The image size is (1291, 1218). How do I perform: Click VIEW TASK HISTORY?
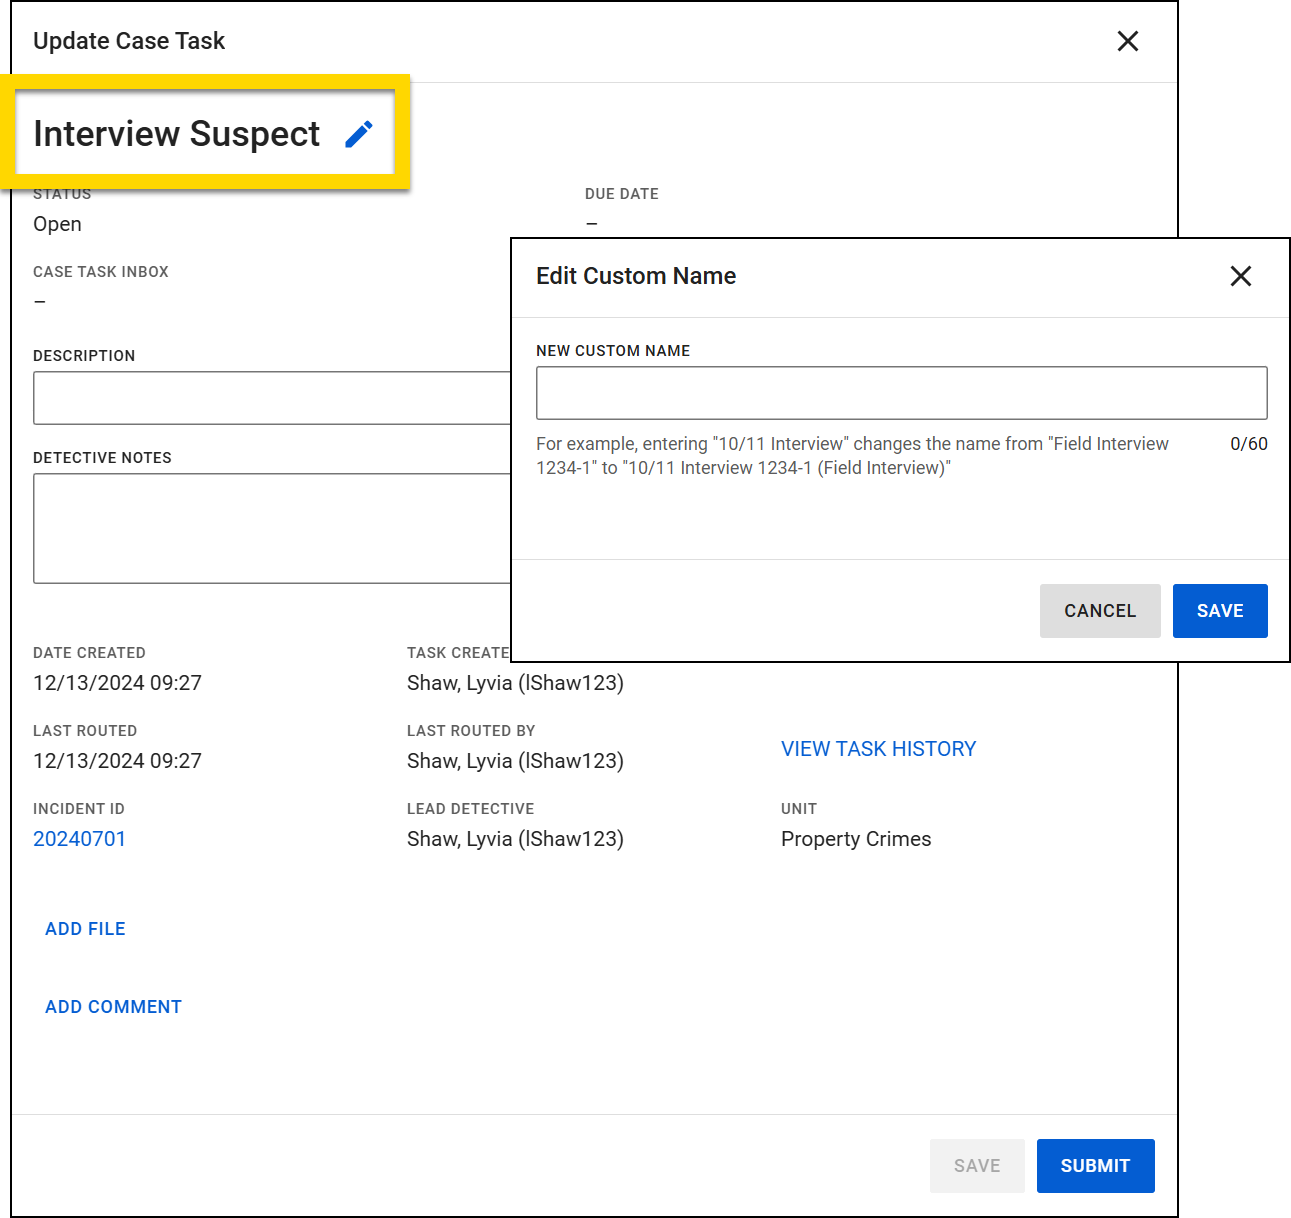(x=878, y=748)
